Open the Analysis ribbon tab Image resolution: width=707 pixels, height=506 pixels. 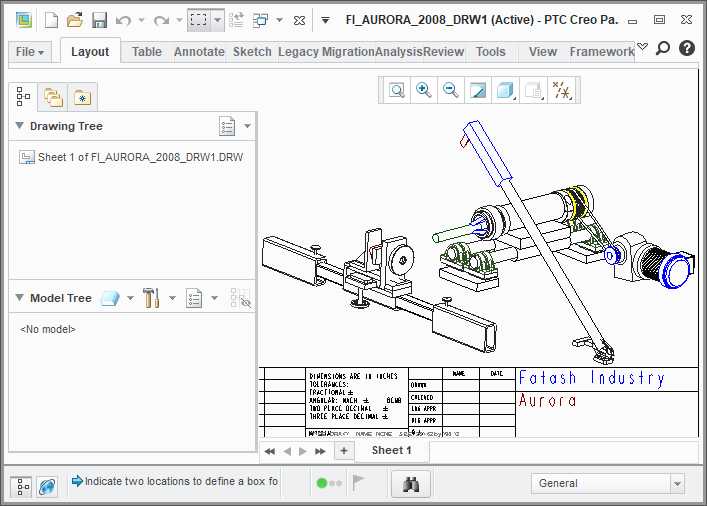(399, 52)
